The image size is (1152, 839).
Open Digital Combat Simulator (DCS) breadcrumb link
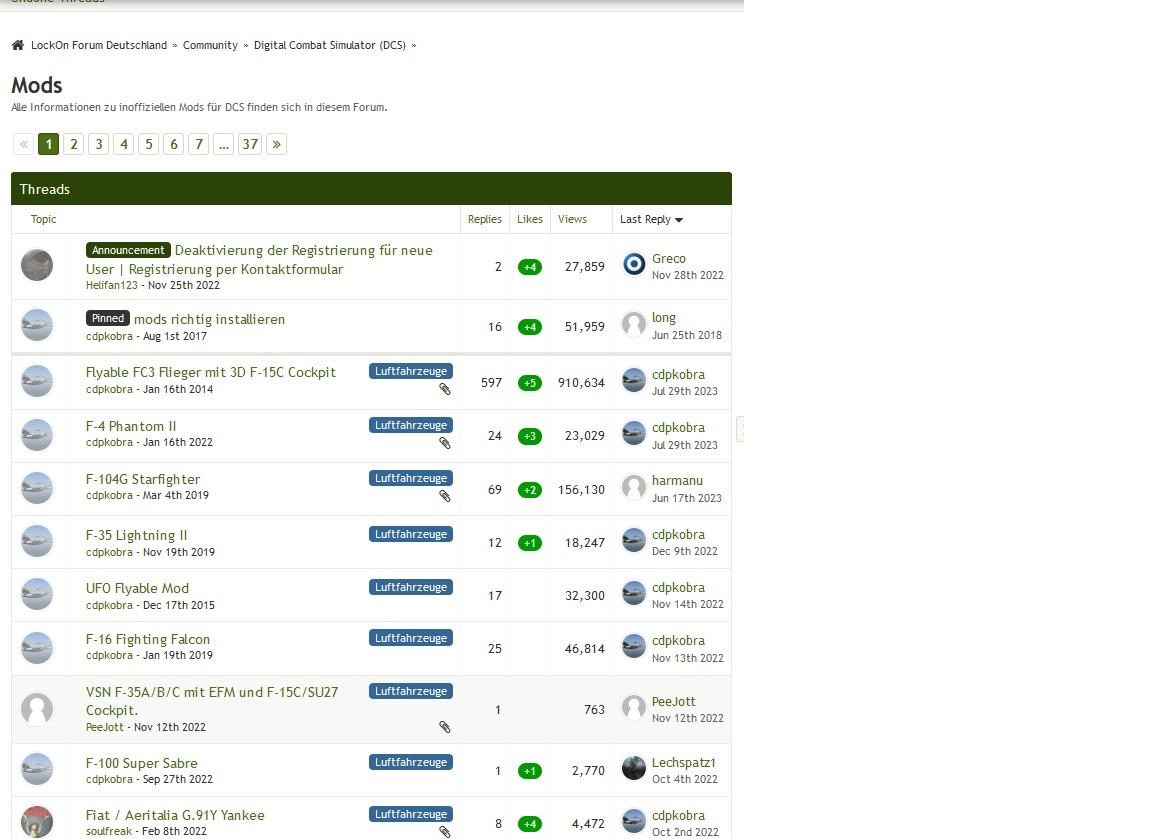coord(330,45)
